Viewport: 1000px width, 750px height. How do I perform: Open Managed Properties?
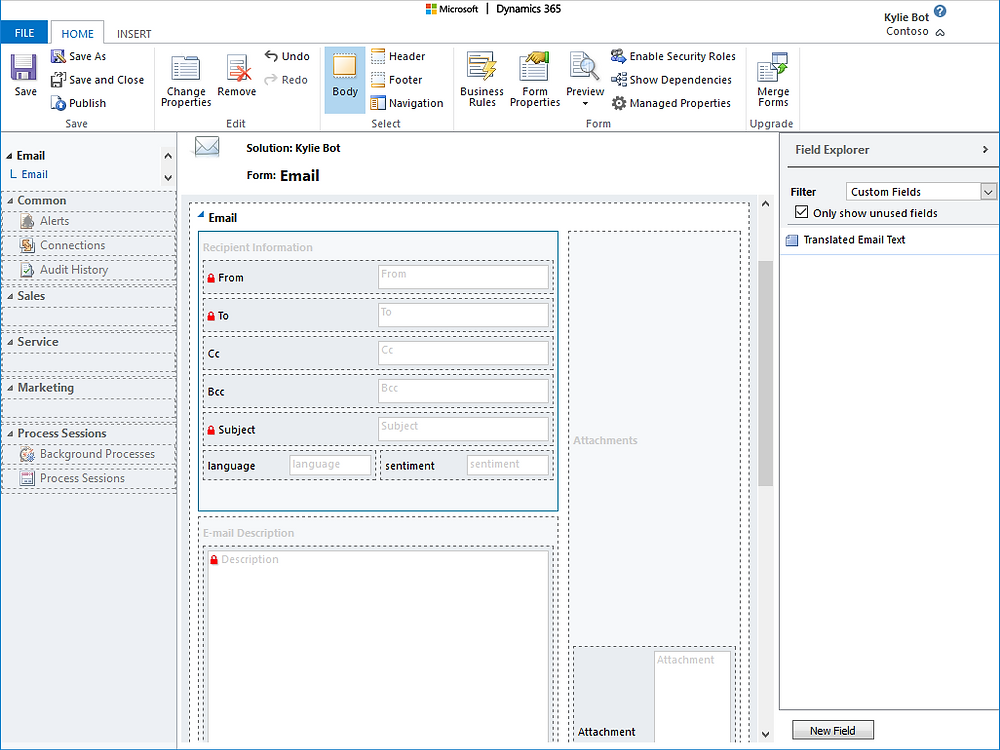tap(670, 103)
